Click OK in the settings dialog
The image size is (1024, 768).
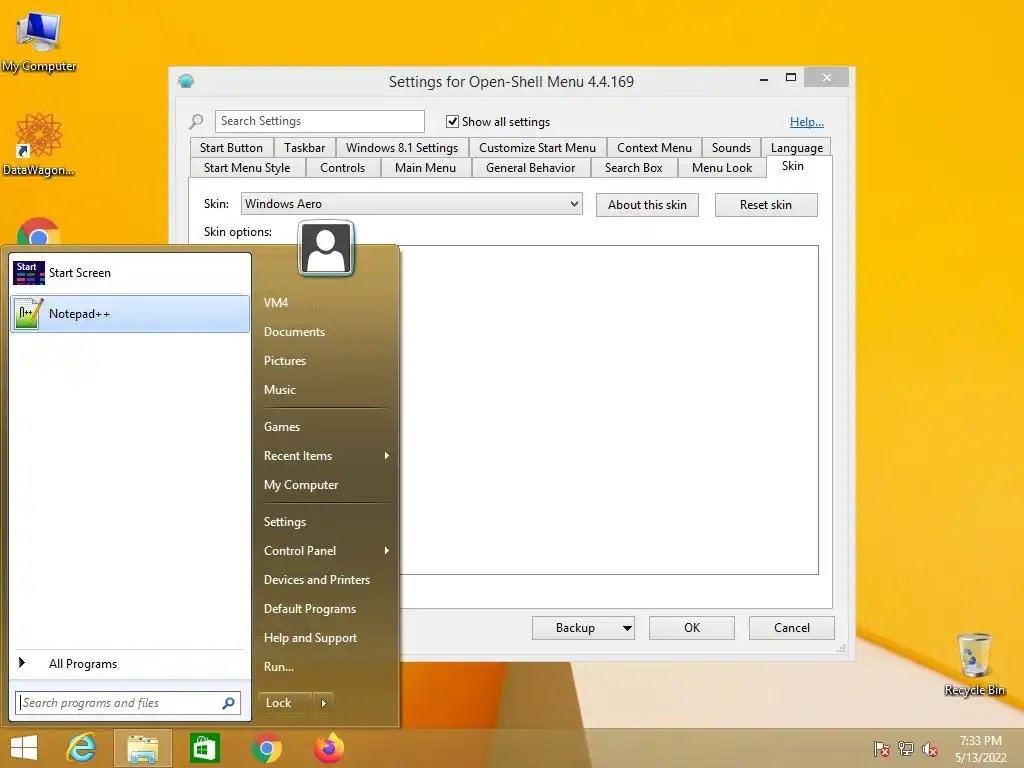[692, 628]
